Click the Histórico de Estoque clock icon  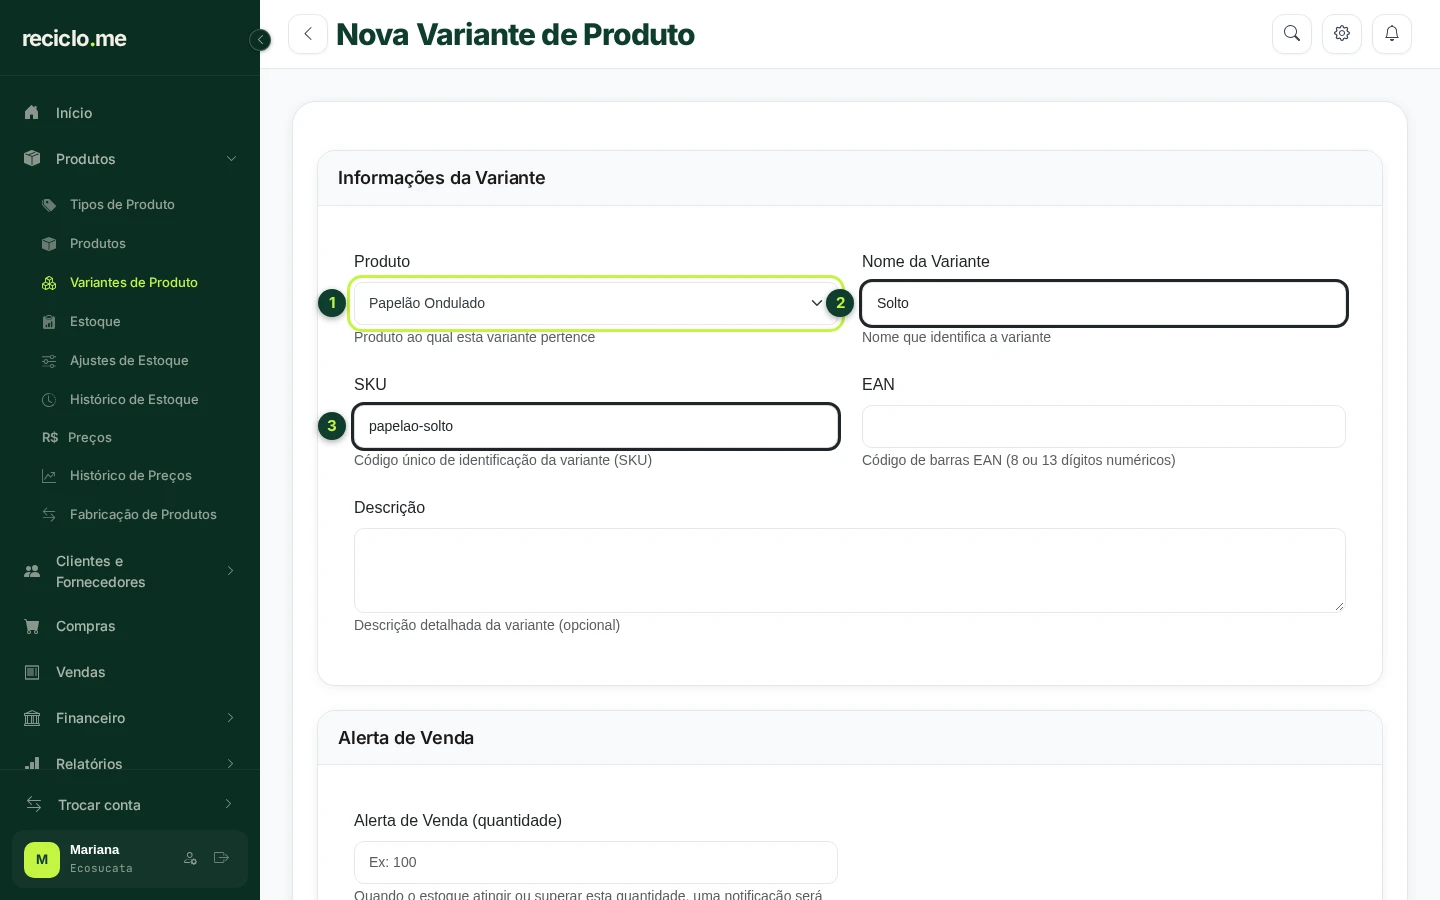pyautogui.click(x=49, y=400)
